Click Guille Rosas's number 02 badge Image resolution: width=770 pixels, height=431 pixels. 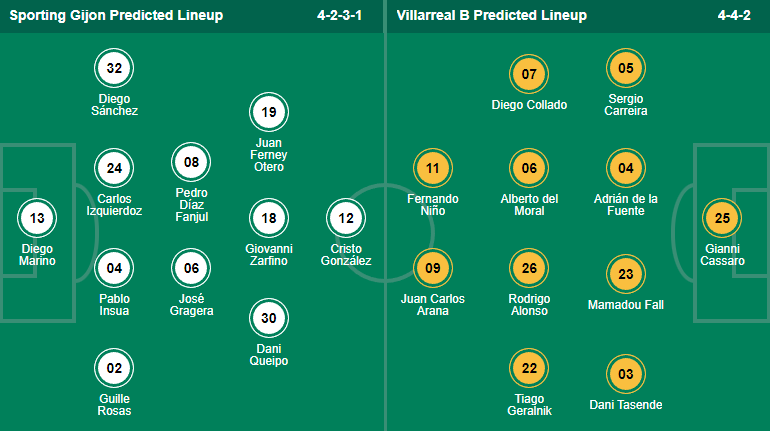[114, 368]
